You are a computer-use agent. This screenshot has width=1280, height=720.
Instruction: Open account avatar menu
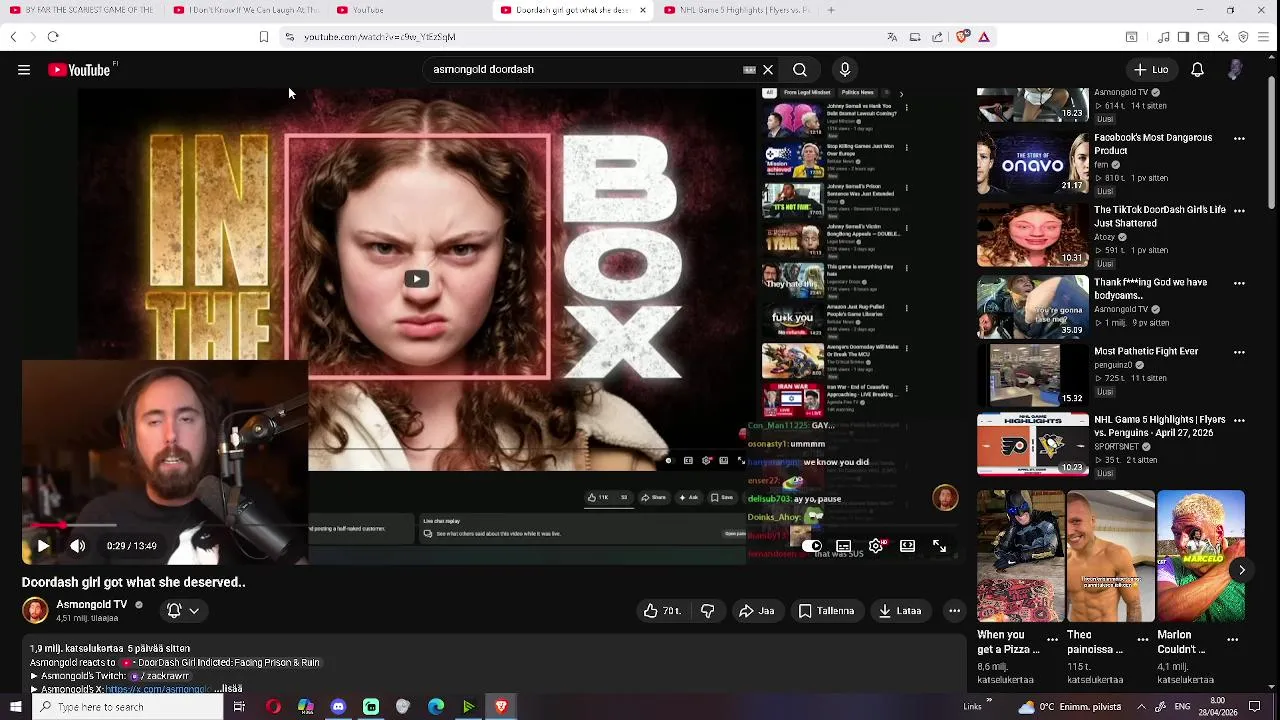coord(1235,70)
